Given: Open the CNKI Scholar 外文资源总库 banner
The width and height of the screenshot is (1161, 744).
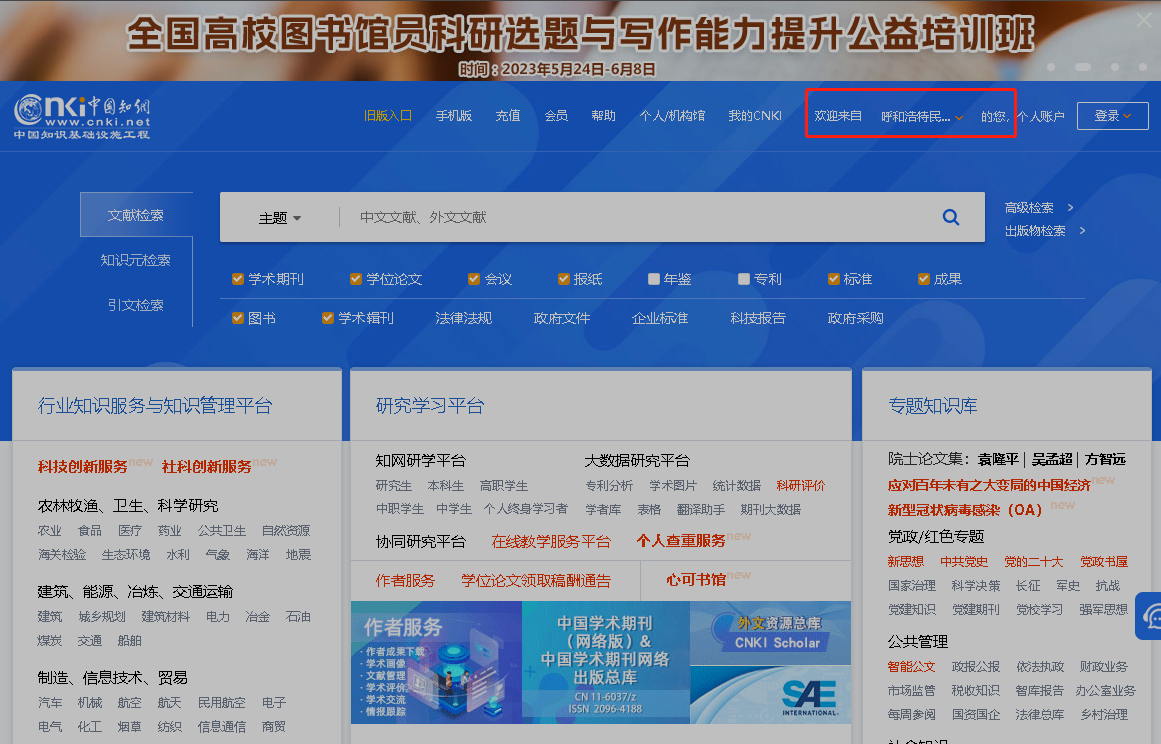Looking at the screenshot, I should (x=770, y=632).
